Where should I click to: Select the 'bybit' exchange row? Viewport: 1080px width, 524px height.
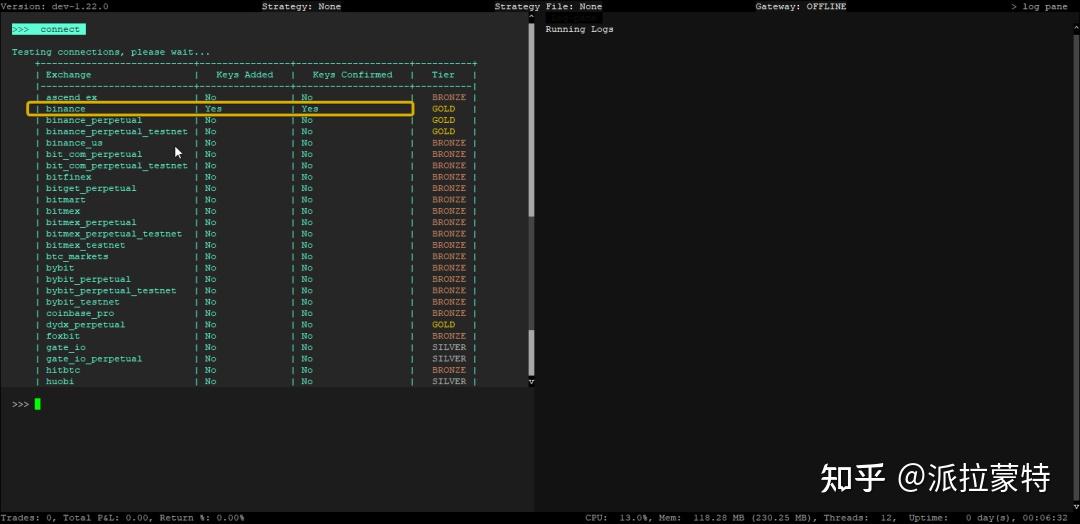click(256, 268)
